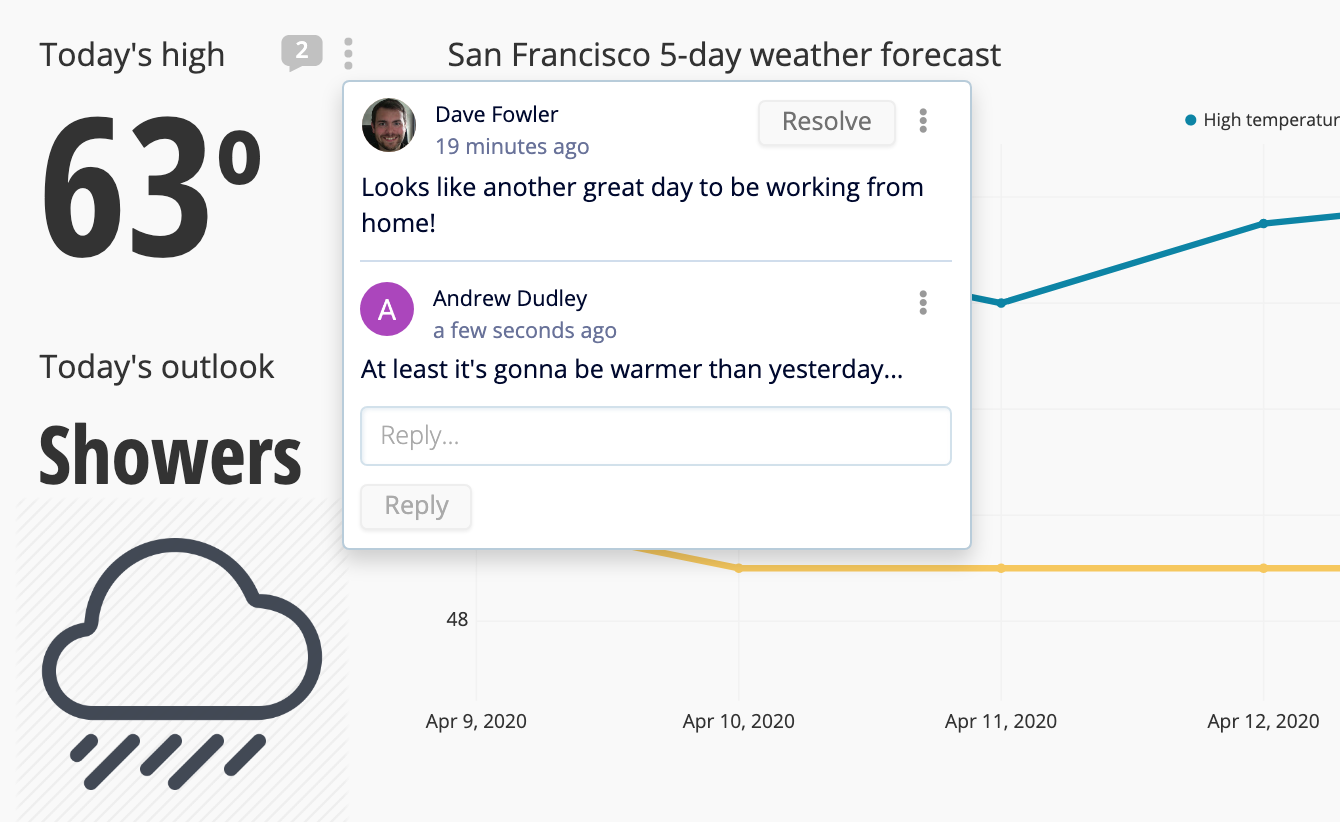Resolve the comment thread
The image size is (1340, 822).
[x=826, y=122]
